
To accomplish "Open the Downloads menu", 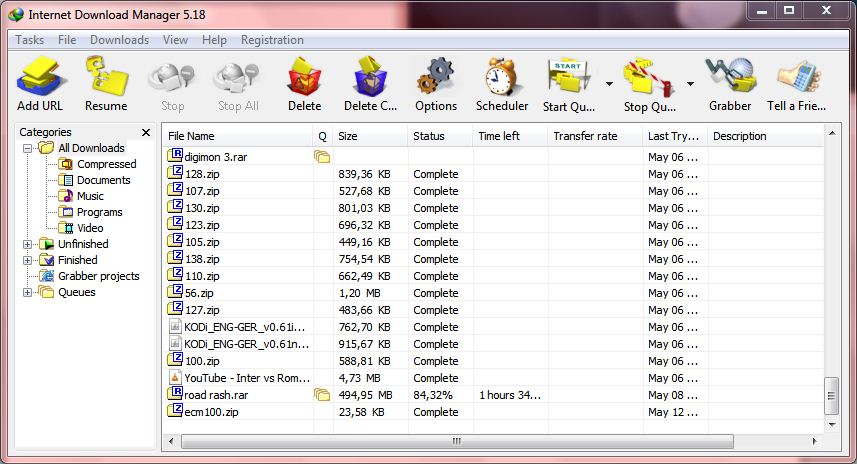I will [119, 40].
